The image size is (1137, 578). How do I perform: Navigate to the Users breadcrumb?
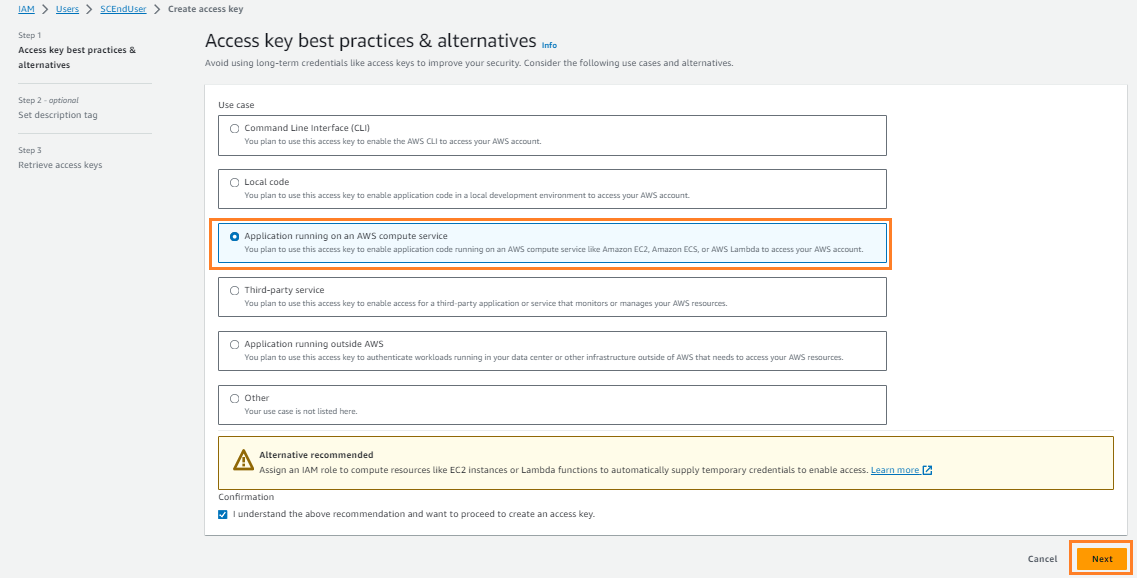(66, 9)
